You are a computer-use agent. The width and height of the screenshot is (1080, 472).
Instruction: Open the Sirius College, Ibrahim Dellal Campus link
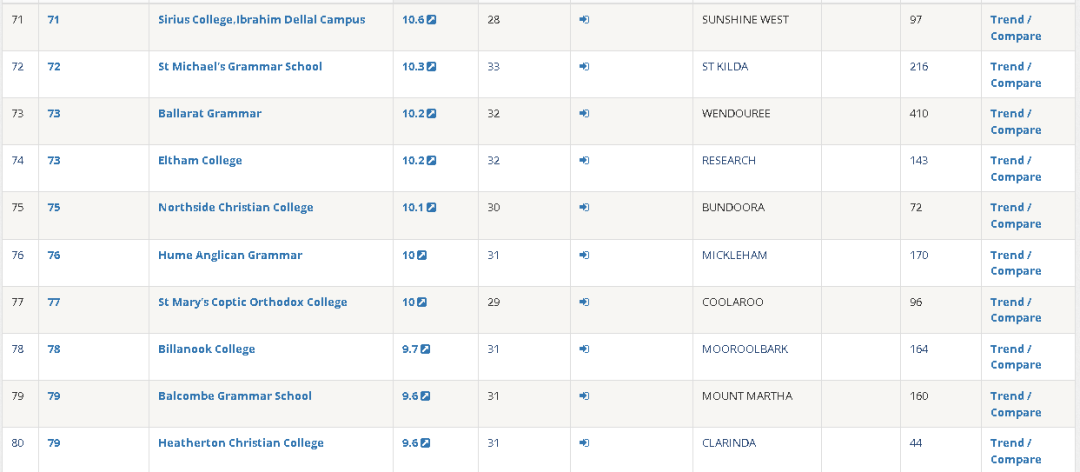261,20
